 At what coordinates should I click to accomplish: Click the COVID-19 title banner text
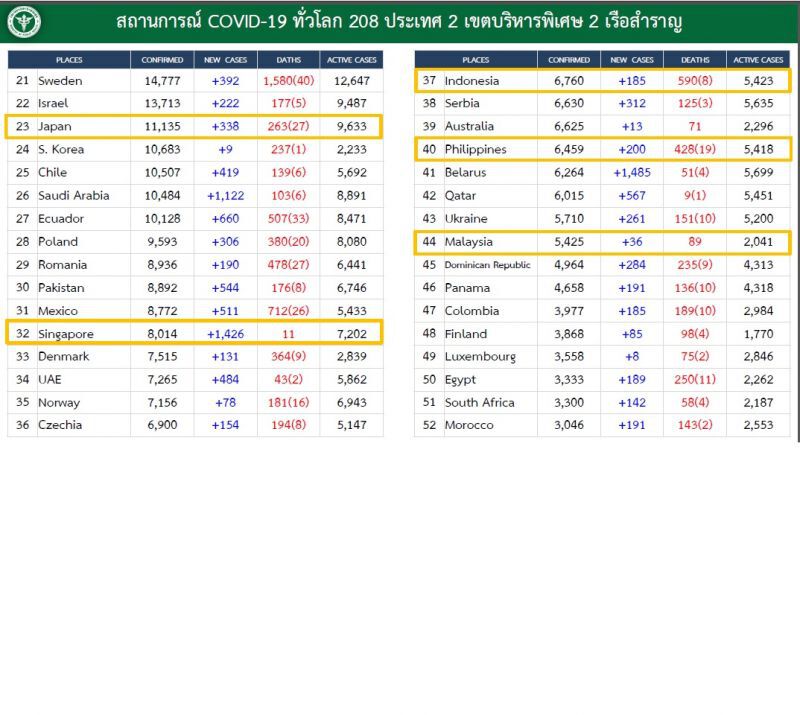click(398, 21)
